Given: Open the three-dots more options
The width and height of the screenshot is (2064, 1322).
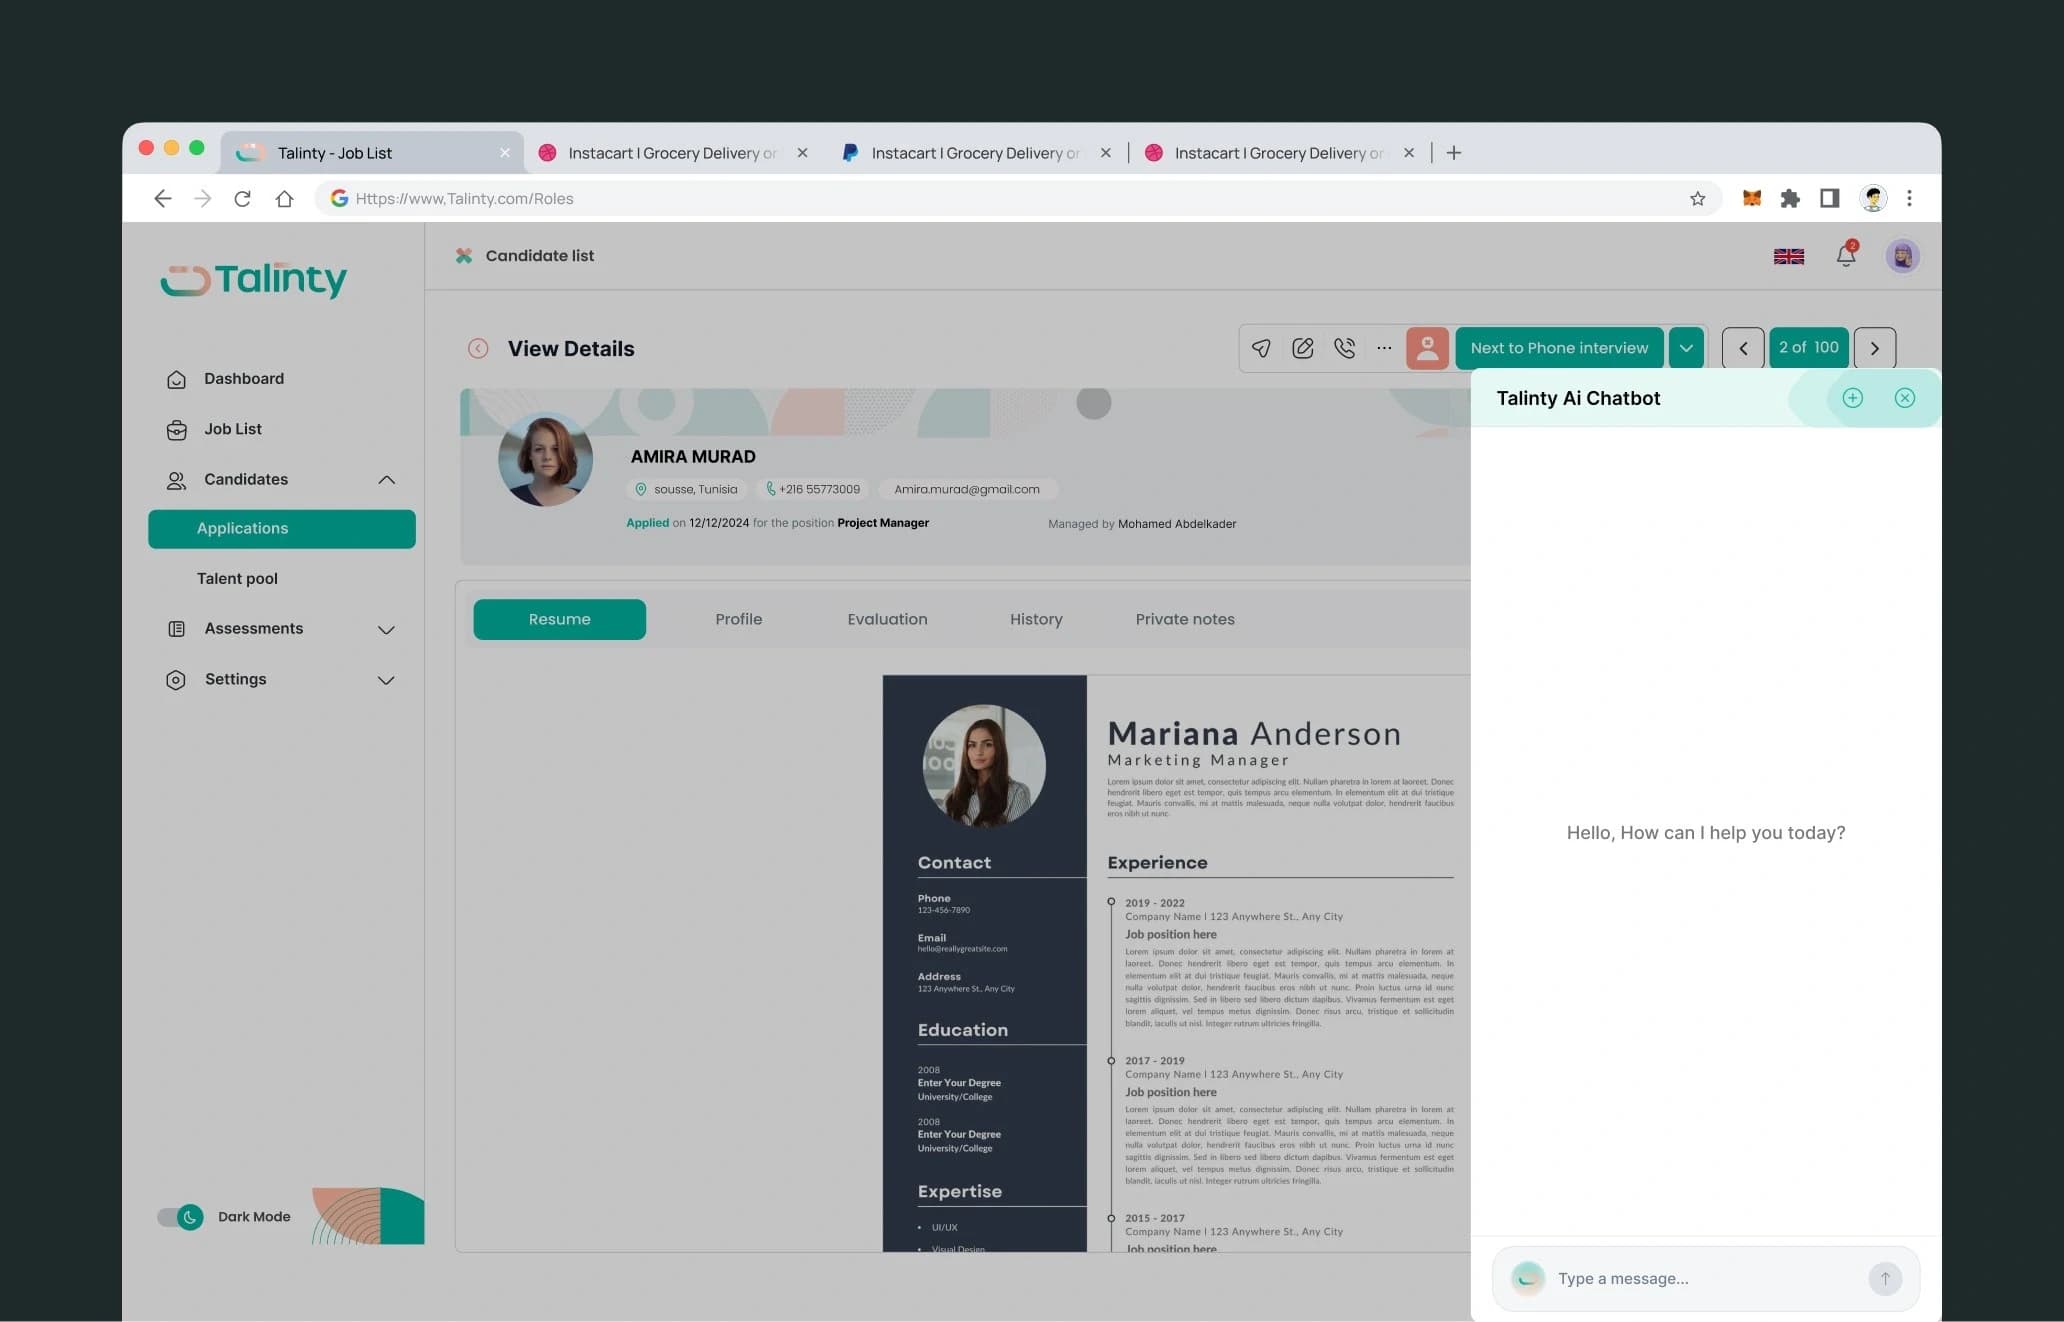Looking at the screenshot, I should 1384,348.
